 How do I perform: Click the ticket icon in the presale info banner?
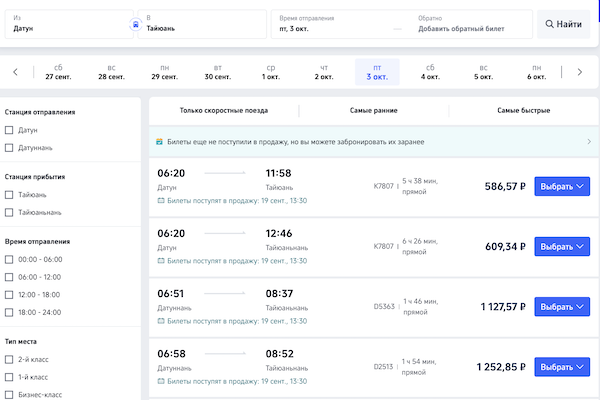[160, 142]
